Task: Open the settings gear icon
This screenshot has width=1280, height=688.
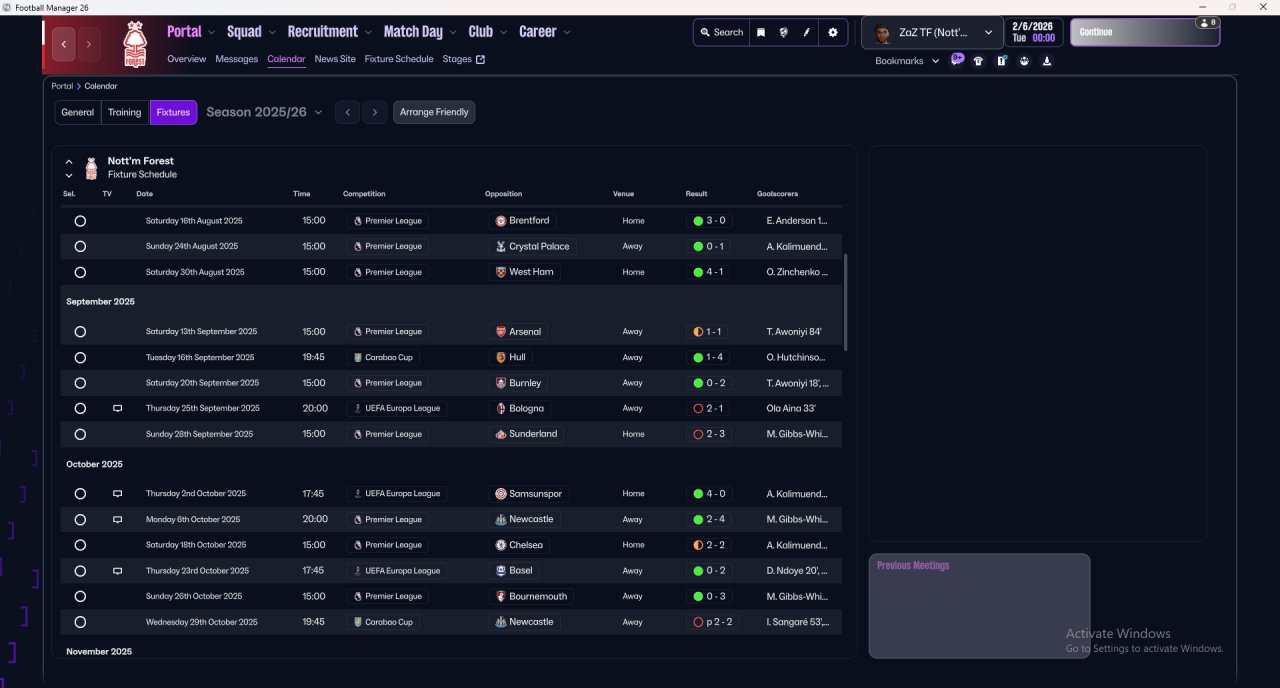Action: click(x=833, y=32)
